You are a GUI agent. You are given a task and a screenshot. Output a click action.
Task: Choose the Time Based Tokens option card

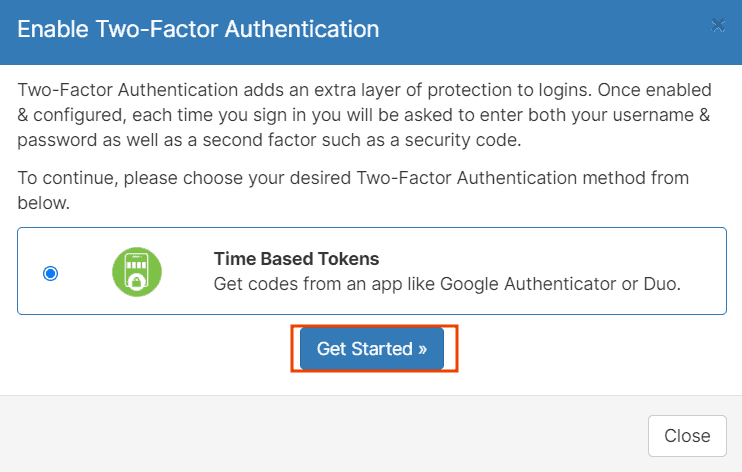(372, 271)
